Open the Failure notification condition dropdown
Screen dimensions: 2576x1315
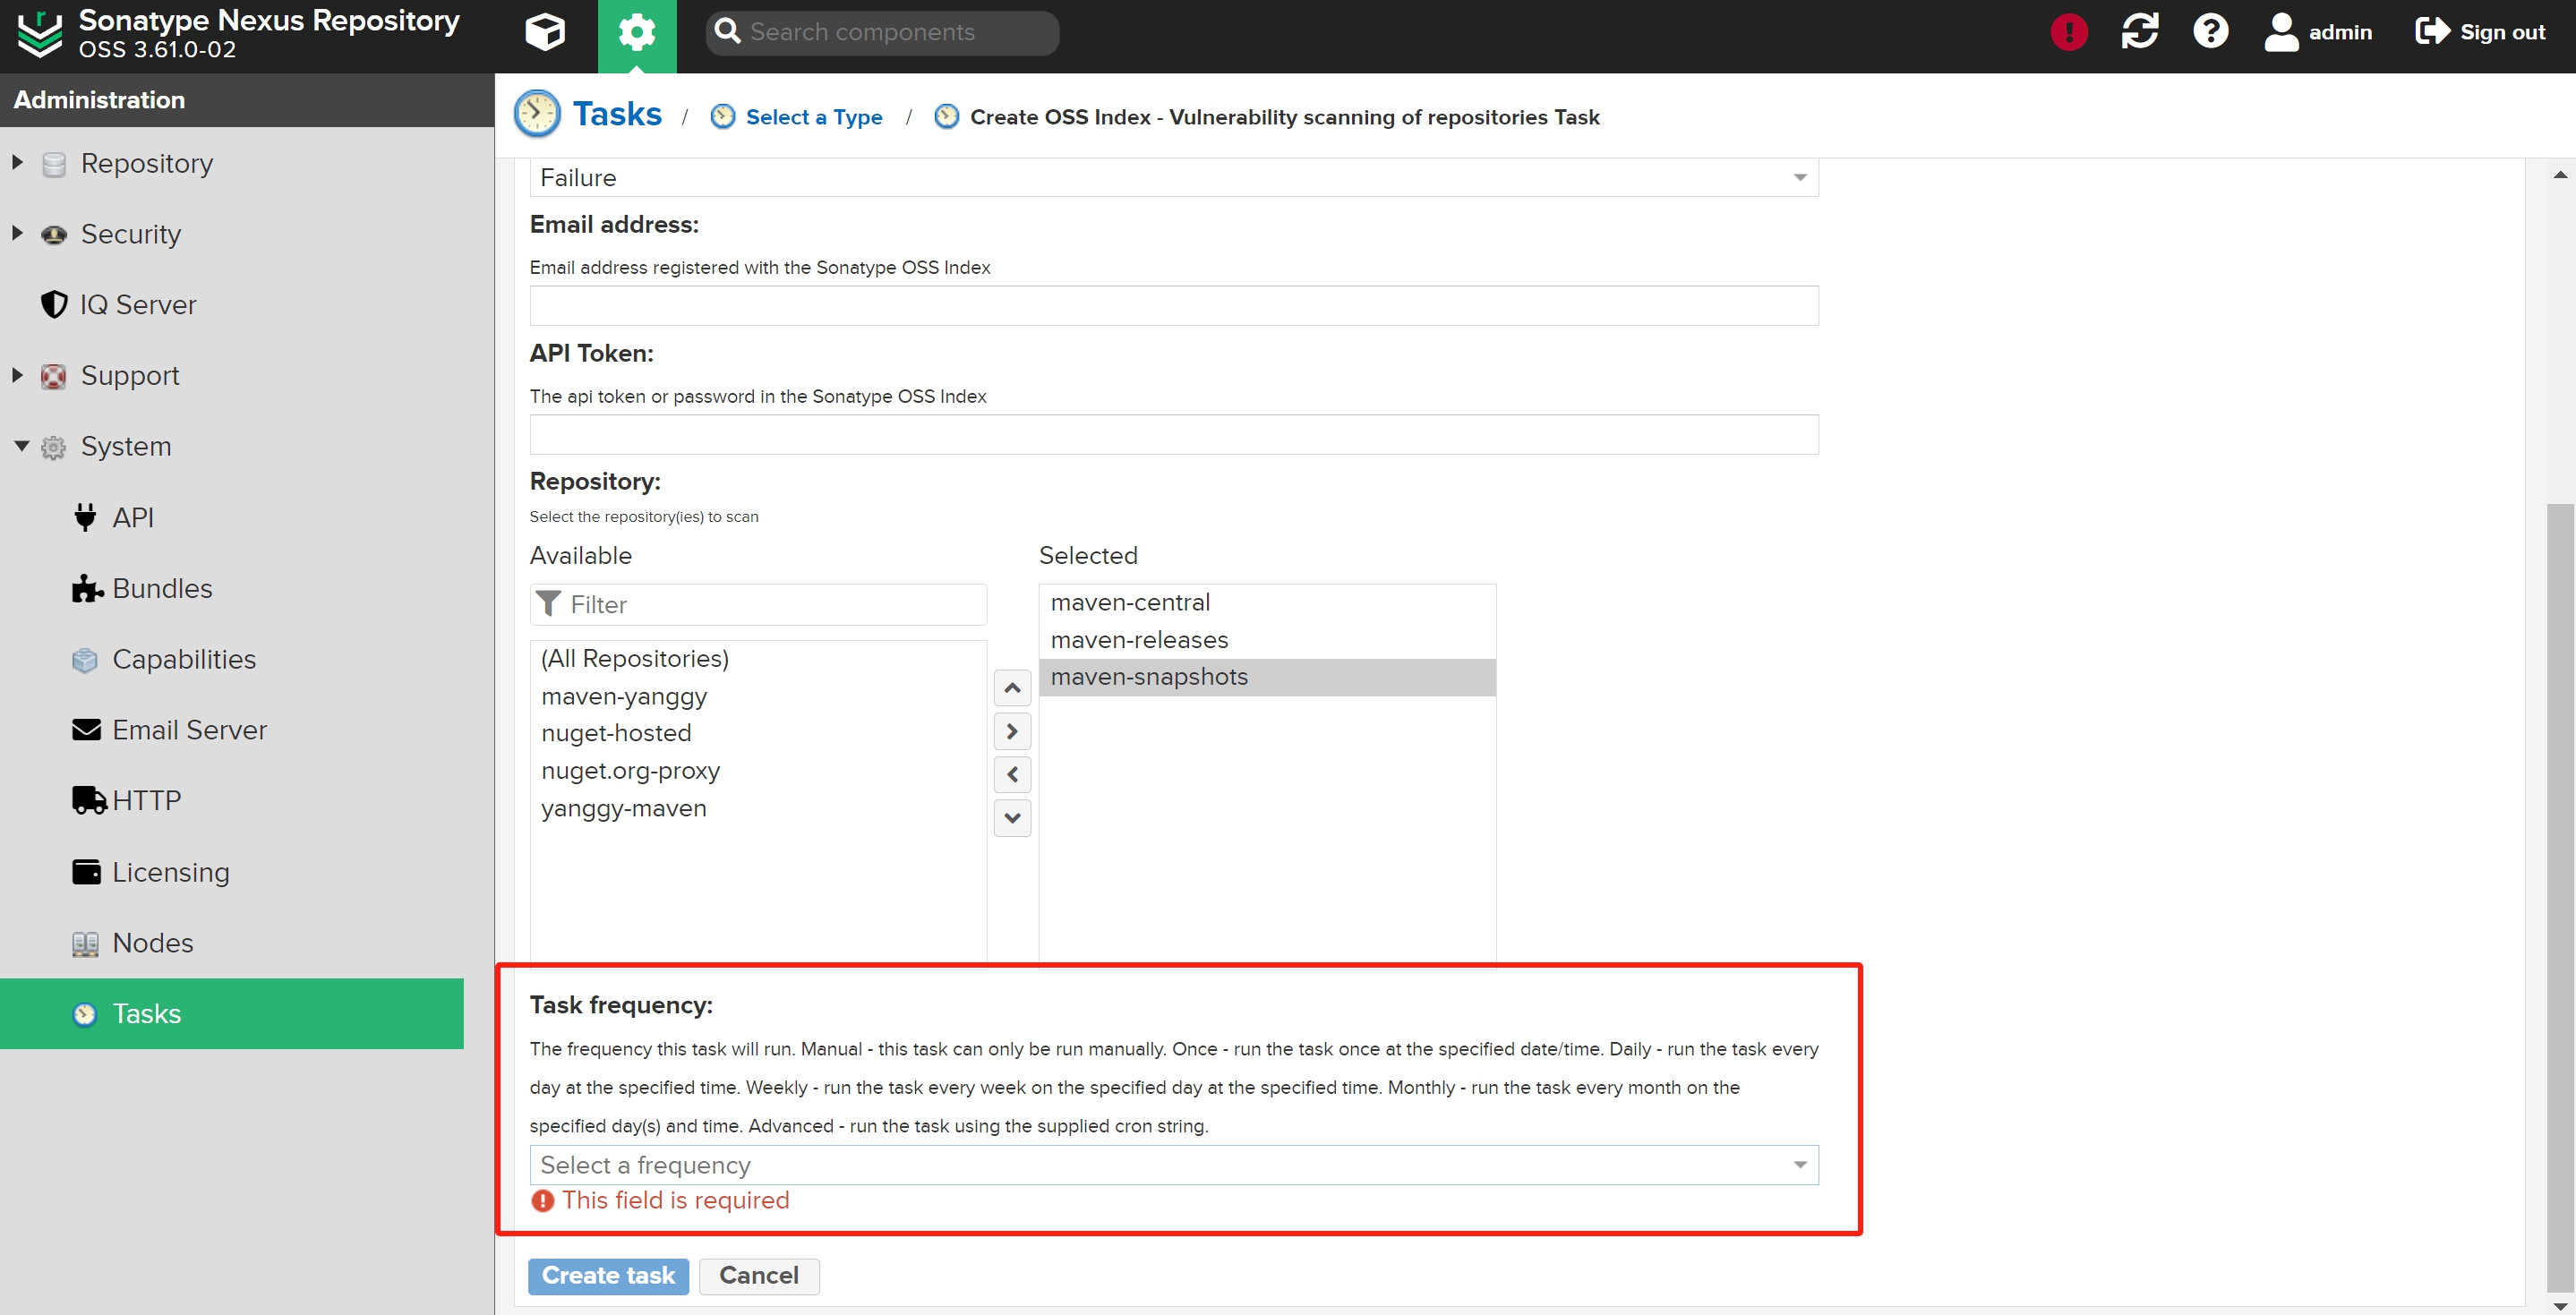(1173, 178)
